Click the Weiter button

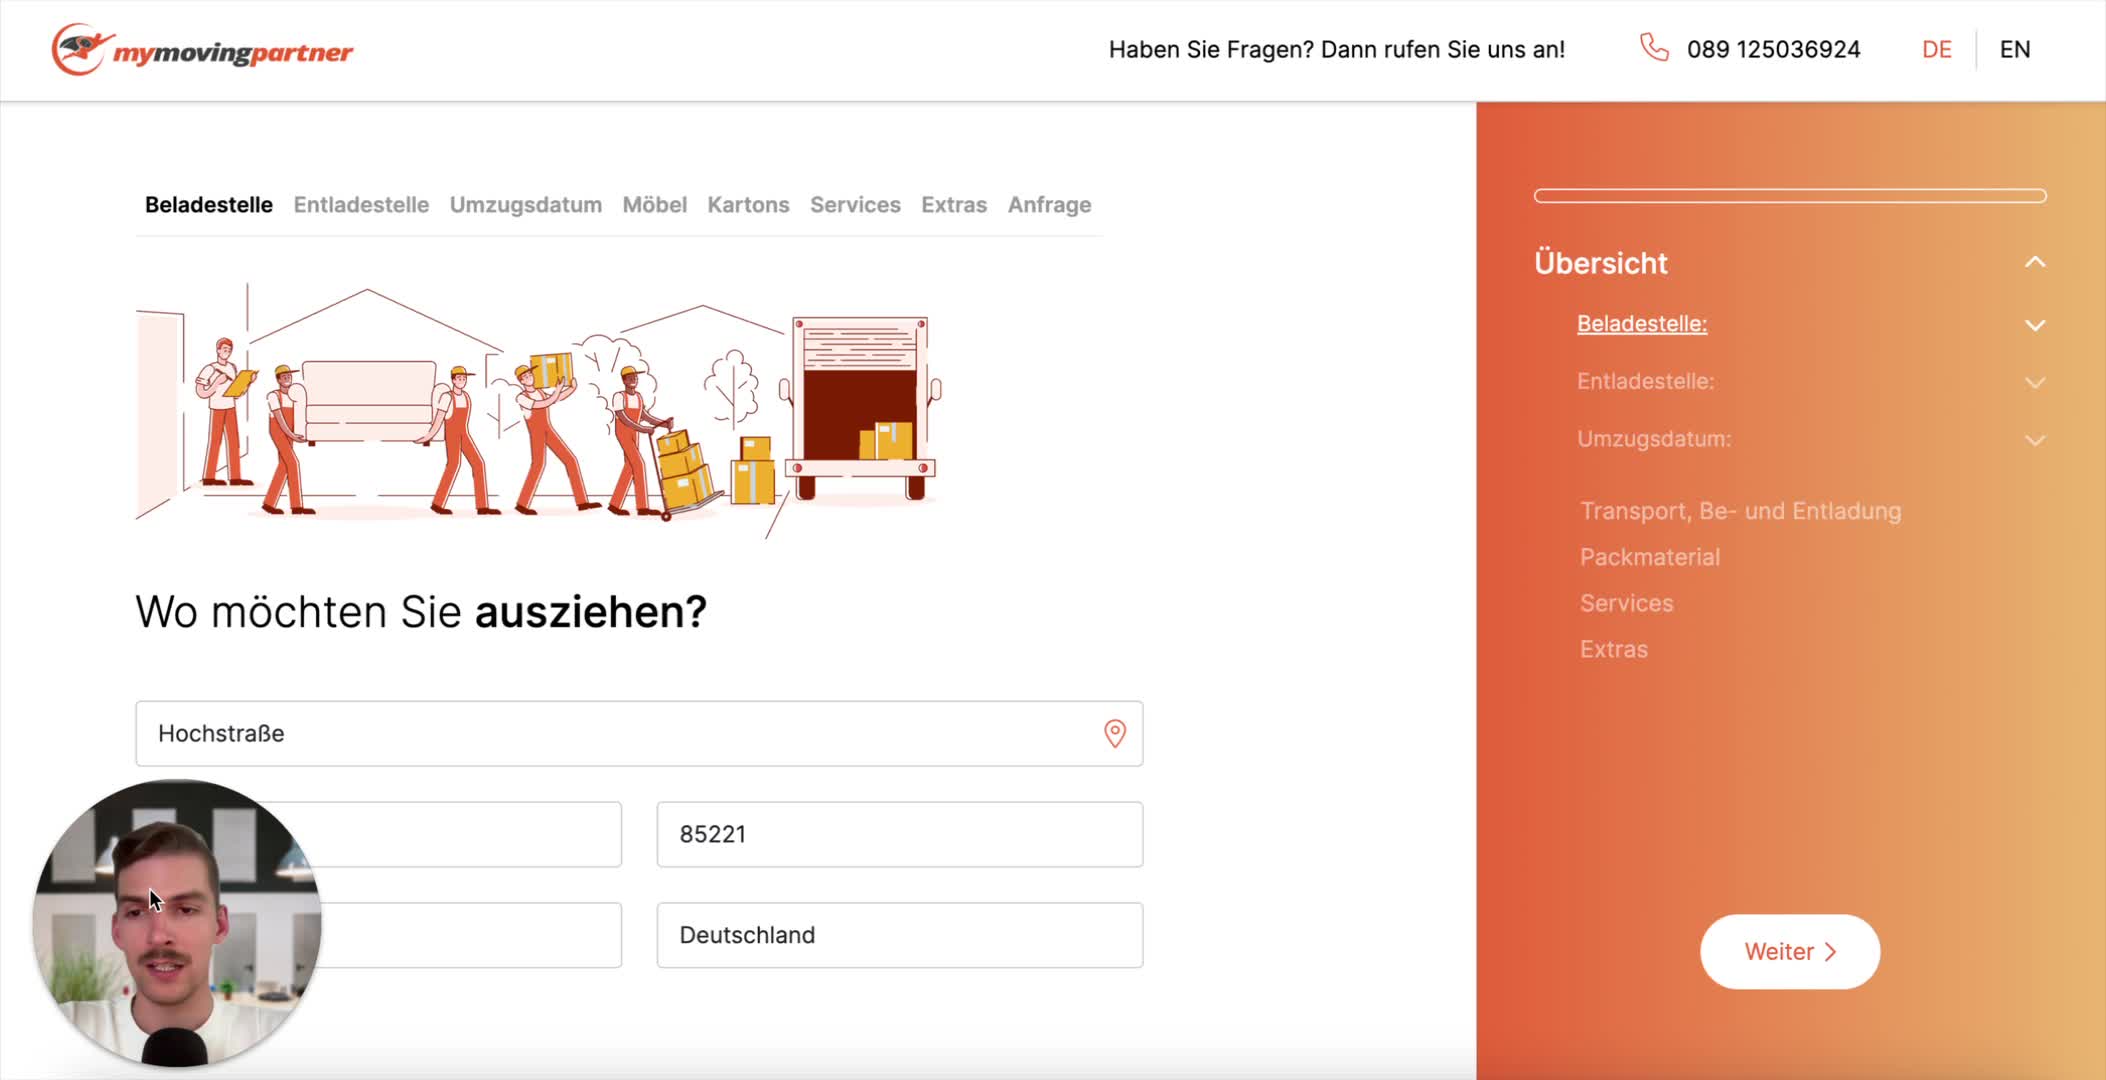[x=1790, y=951]
